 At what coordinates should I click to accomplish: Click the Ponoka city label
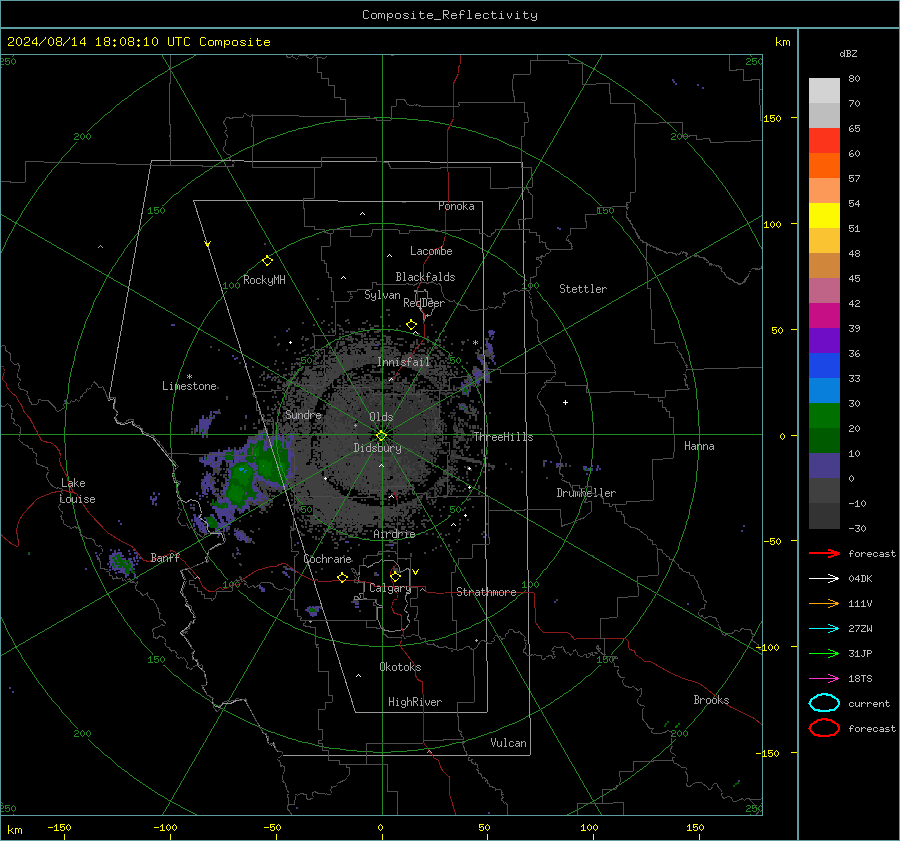pos(456,206)
